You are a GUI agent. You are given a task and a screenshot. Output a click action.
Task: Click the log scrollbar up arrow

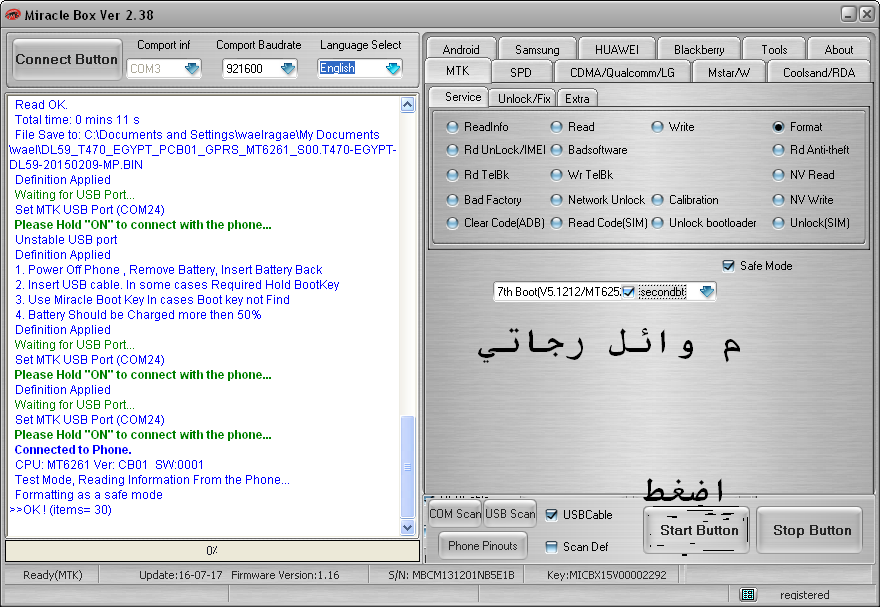click(407, 104)
